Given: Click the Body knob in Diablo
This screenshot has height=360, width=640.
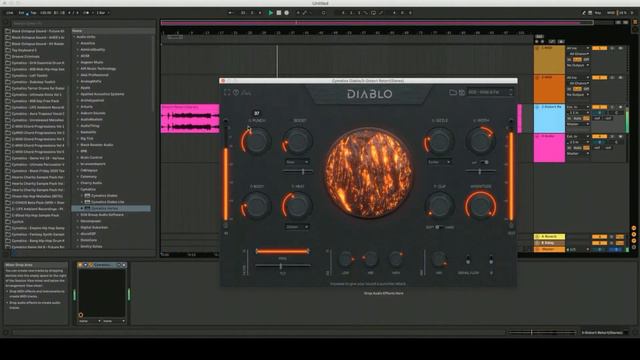Looking at the screenshot, I should [256, 206].
